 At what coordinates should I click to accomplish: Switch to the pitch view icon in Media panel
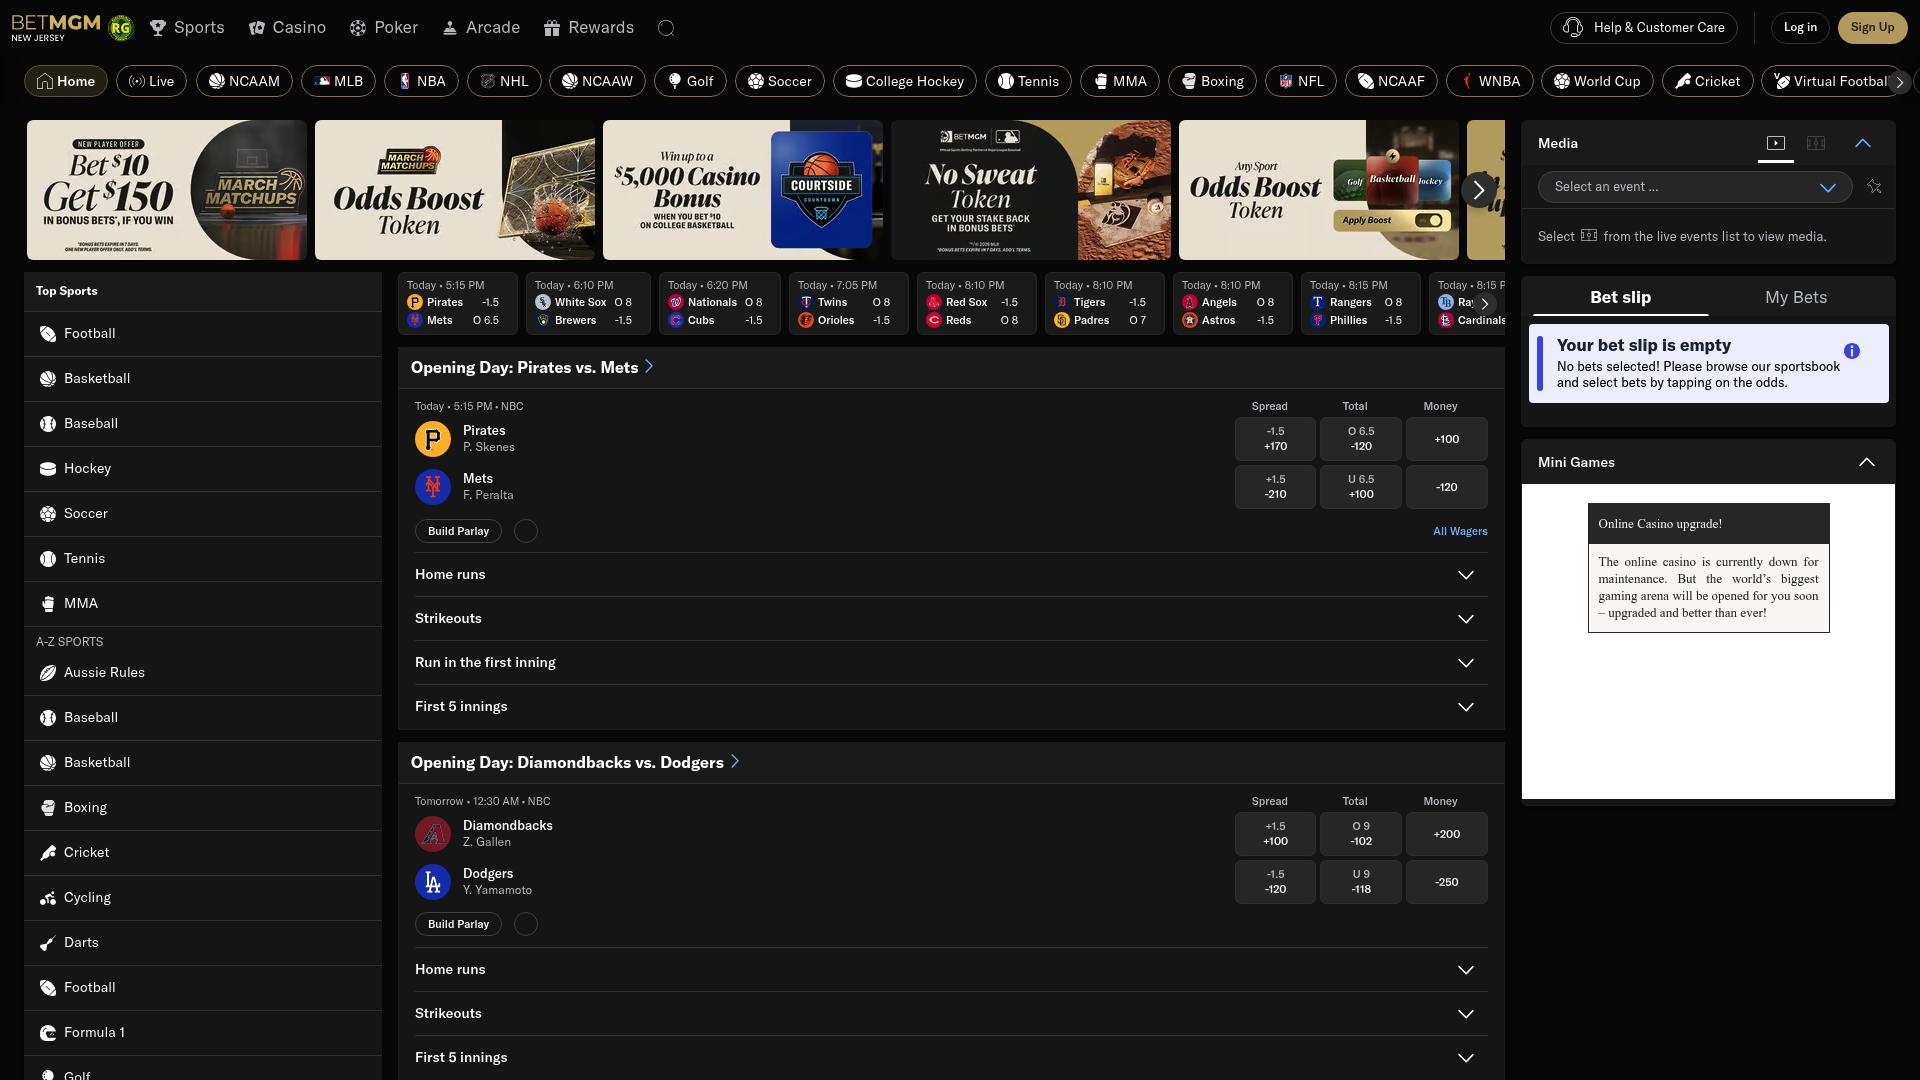(x=1816, y=143)
